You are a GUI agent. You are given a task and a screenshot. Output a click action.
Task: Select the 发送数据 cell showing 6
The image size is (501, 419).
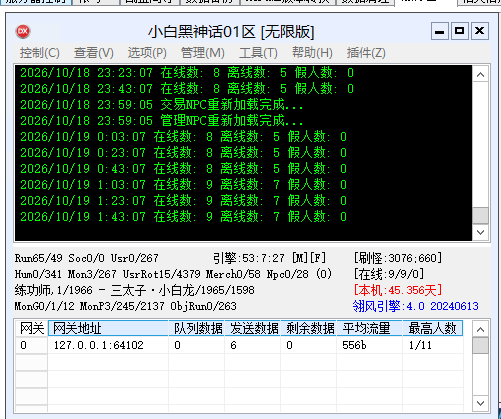pos(253,345)
